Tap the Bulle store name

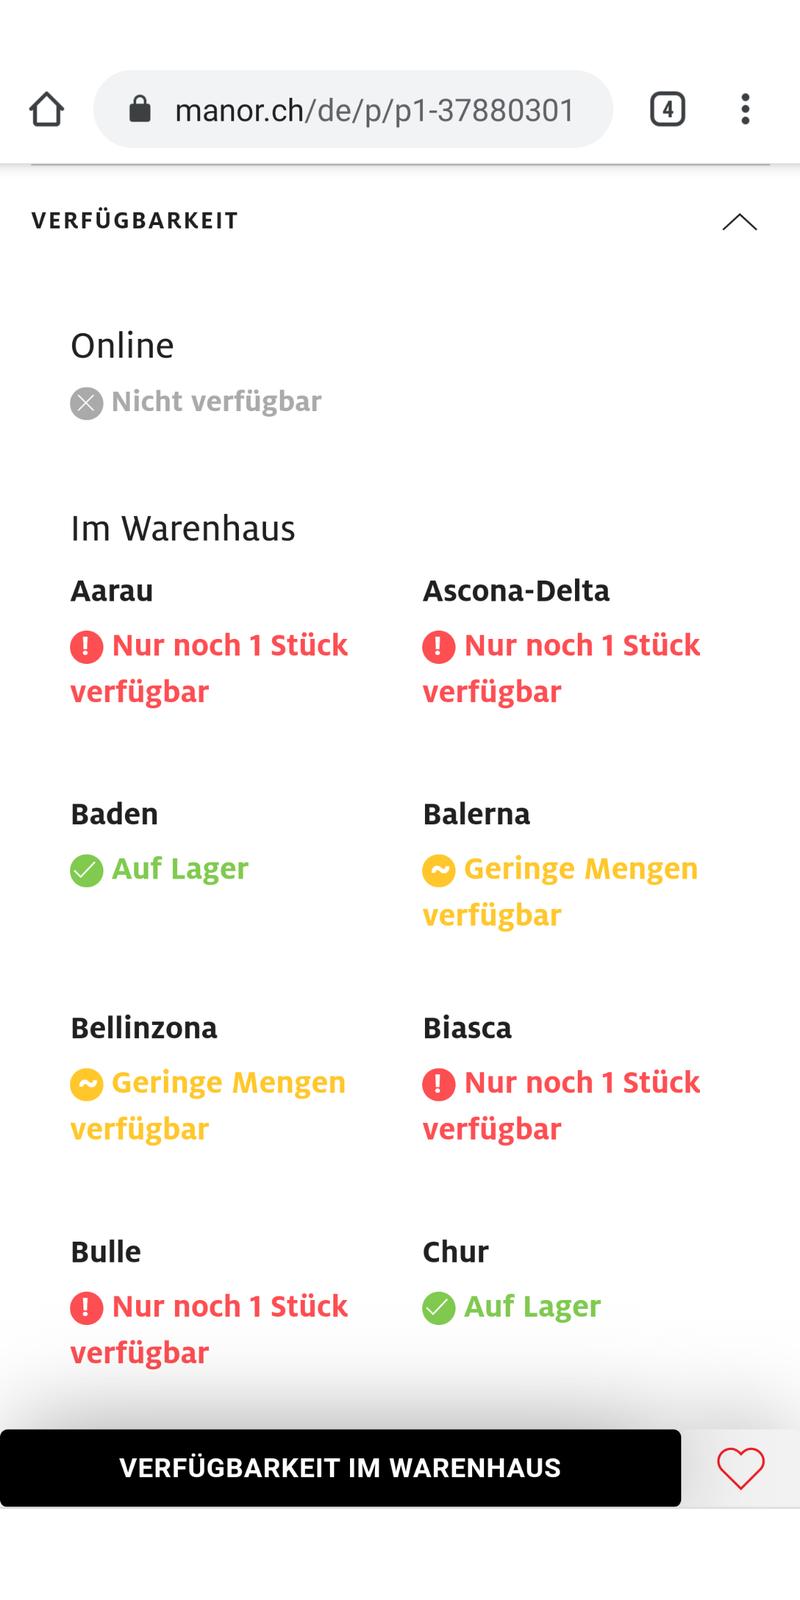tap(106, 1252)
